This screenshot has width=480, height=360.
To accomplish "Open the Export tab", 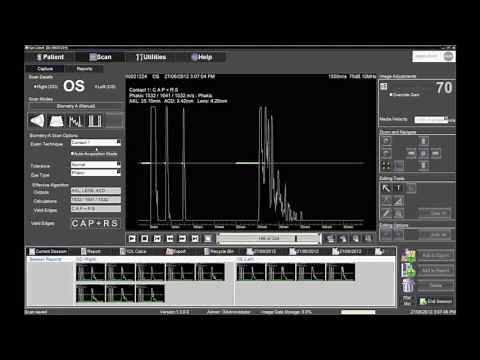I will click(176, 252).
